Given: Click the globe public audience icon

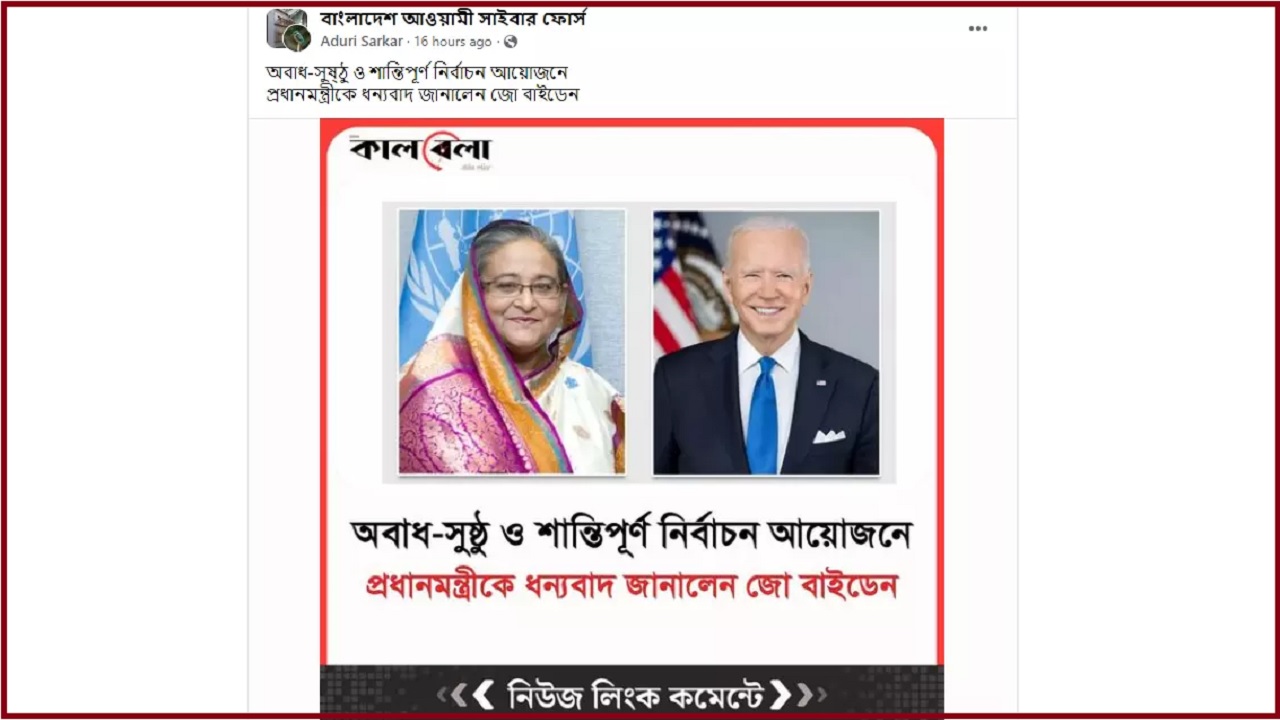Looking at the screenshot, I should 511,42.
